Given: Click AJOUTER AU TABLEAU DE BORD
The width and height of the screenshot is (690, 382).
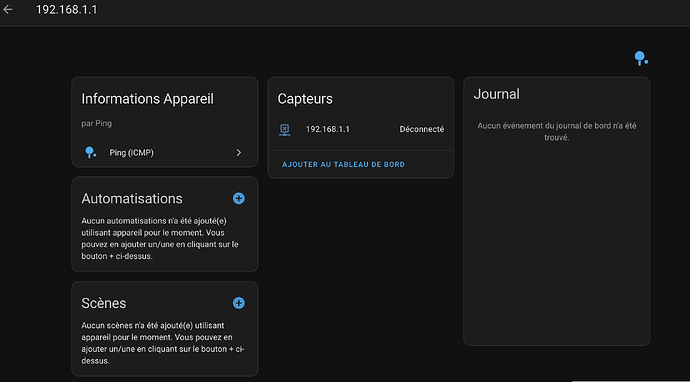Looking at the screenshot, I should (343, 165).
